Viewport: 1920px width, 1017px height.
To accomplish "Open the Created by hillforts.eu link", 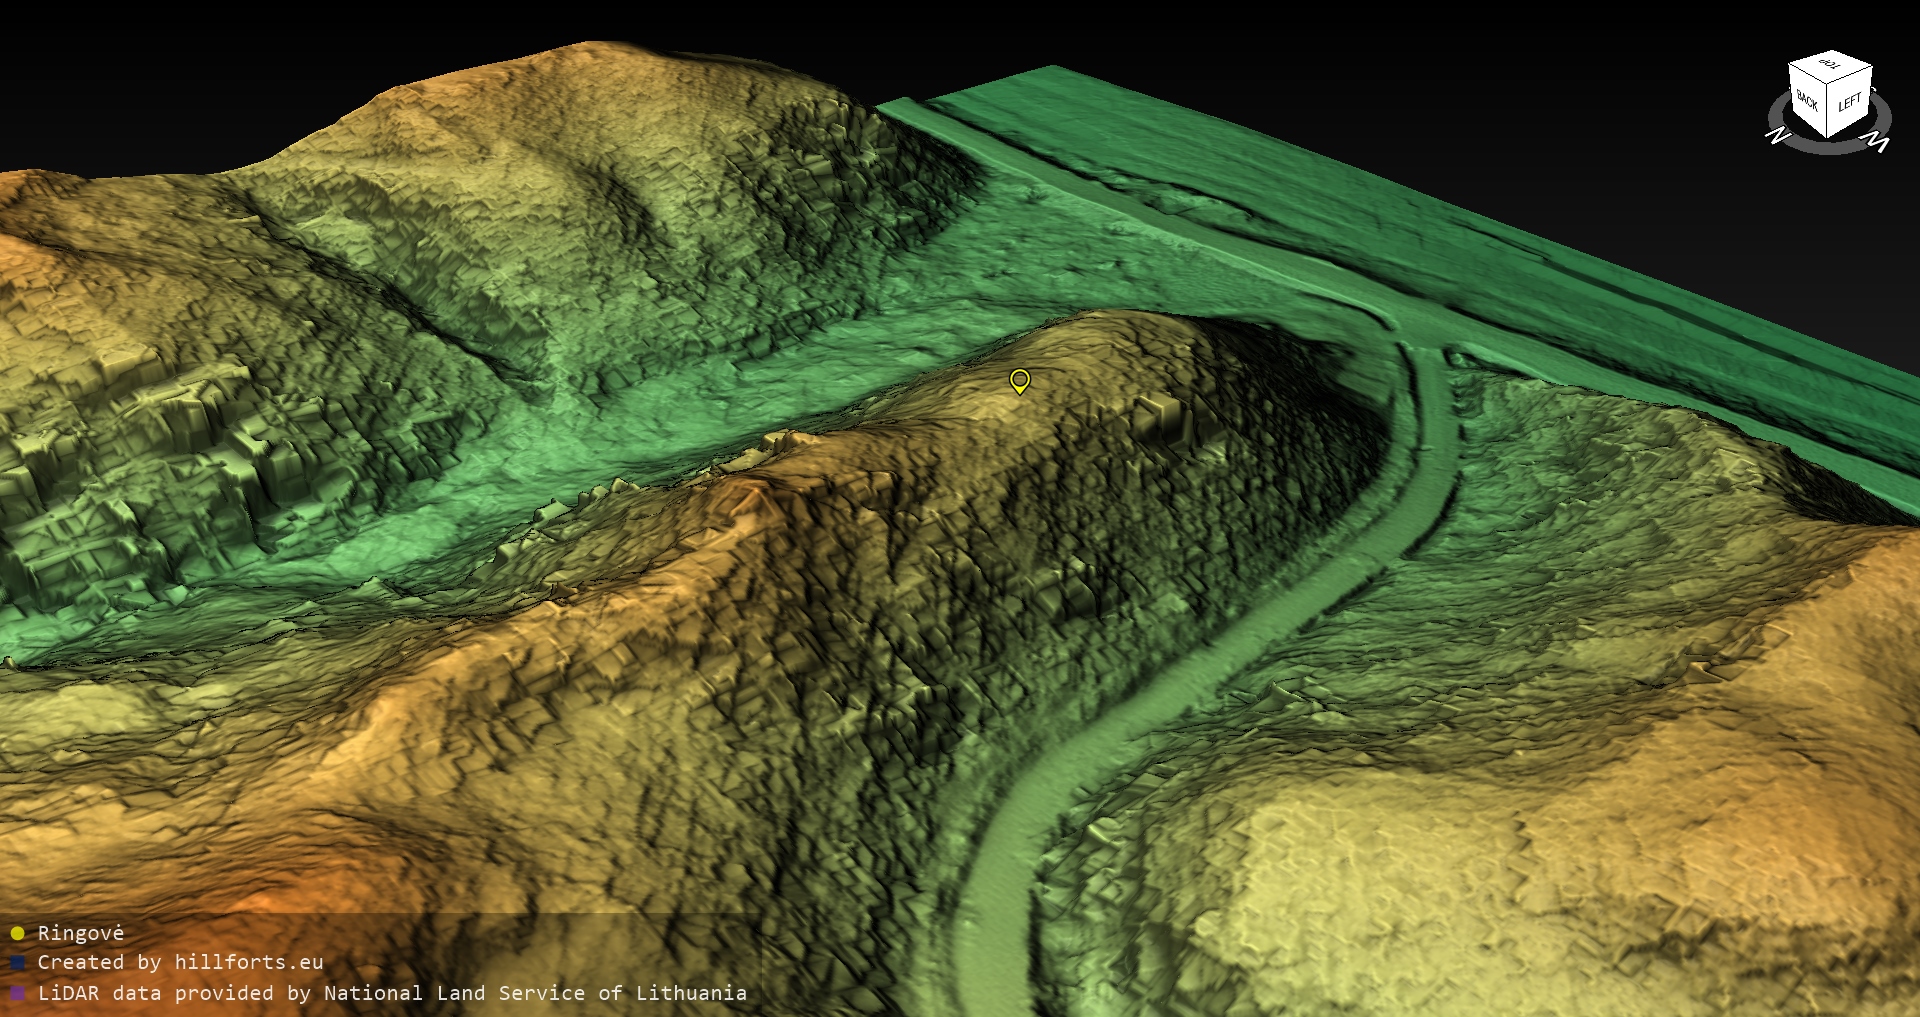I will 180,962.
